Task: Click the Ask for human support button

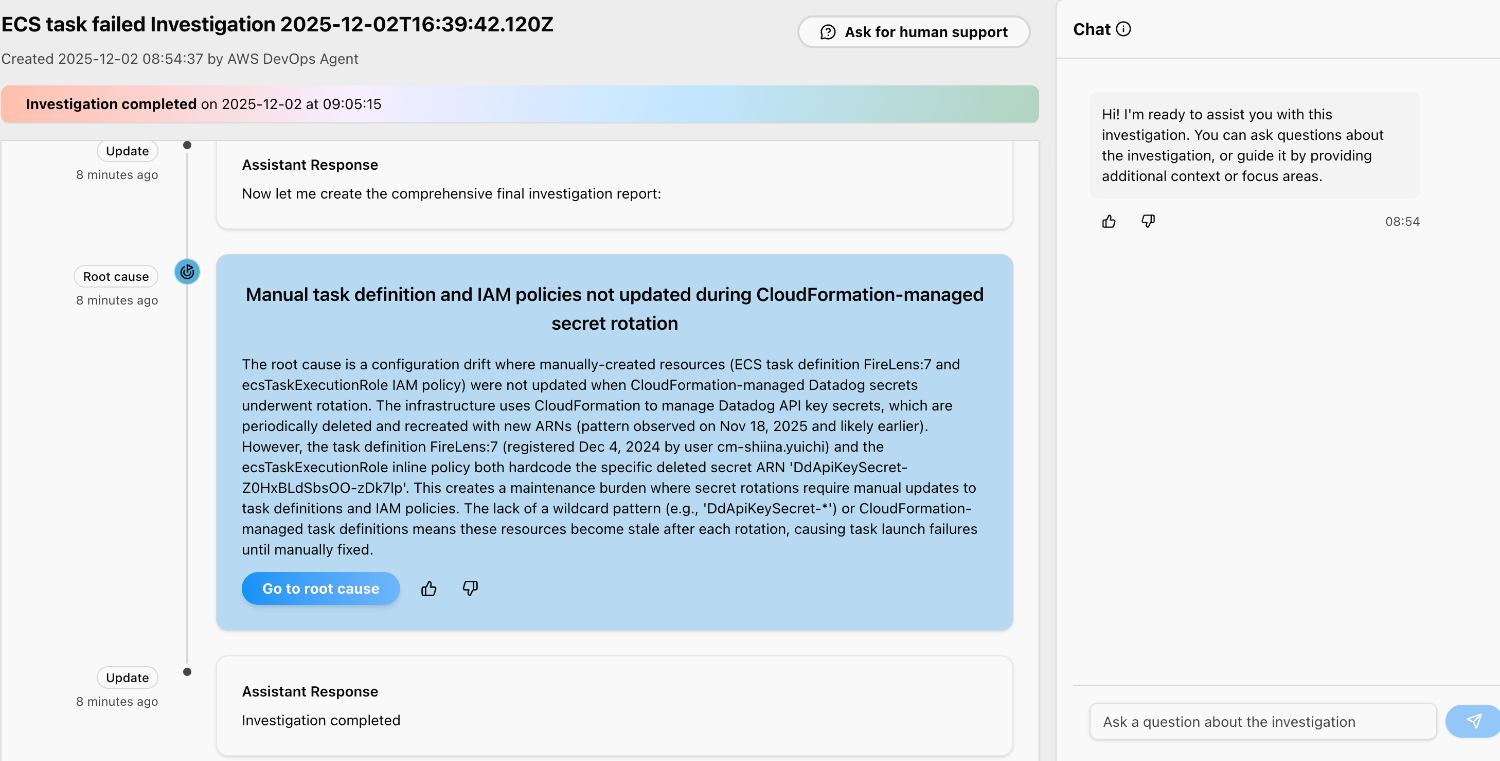Action: pos(913,32)
